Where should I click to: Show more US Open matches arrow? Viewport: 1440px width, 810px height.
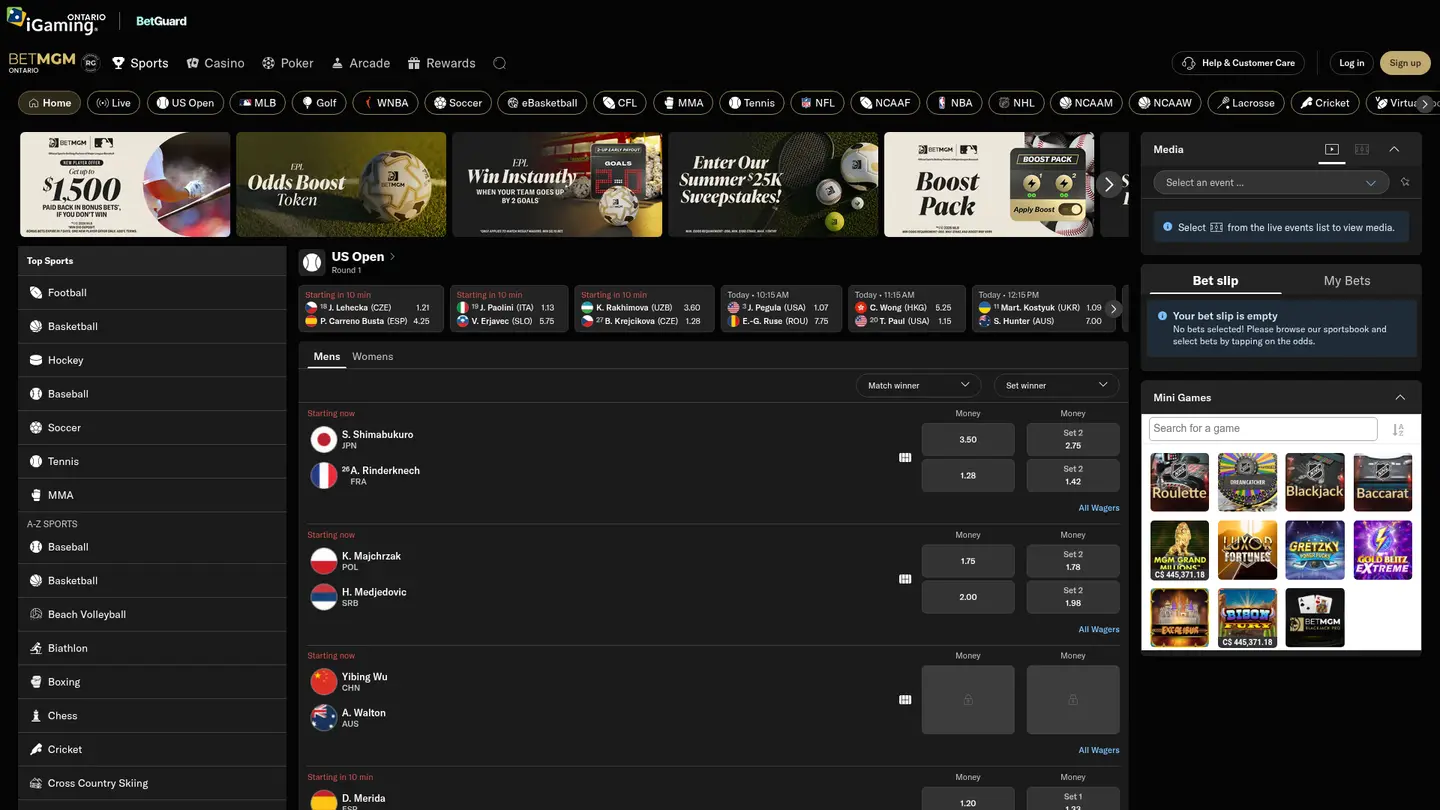1114,309
